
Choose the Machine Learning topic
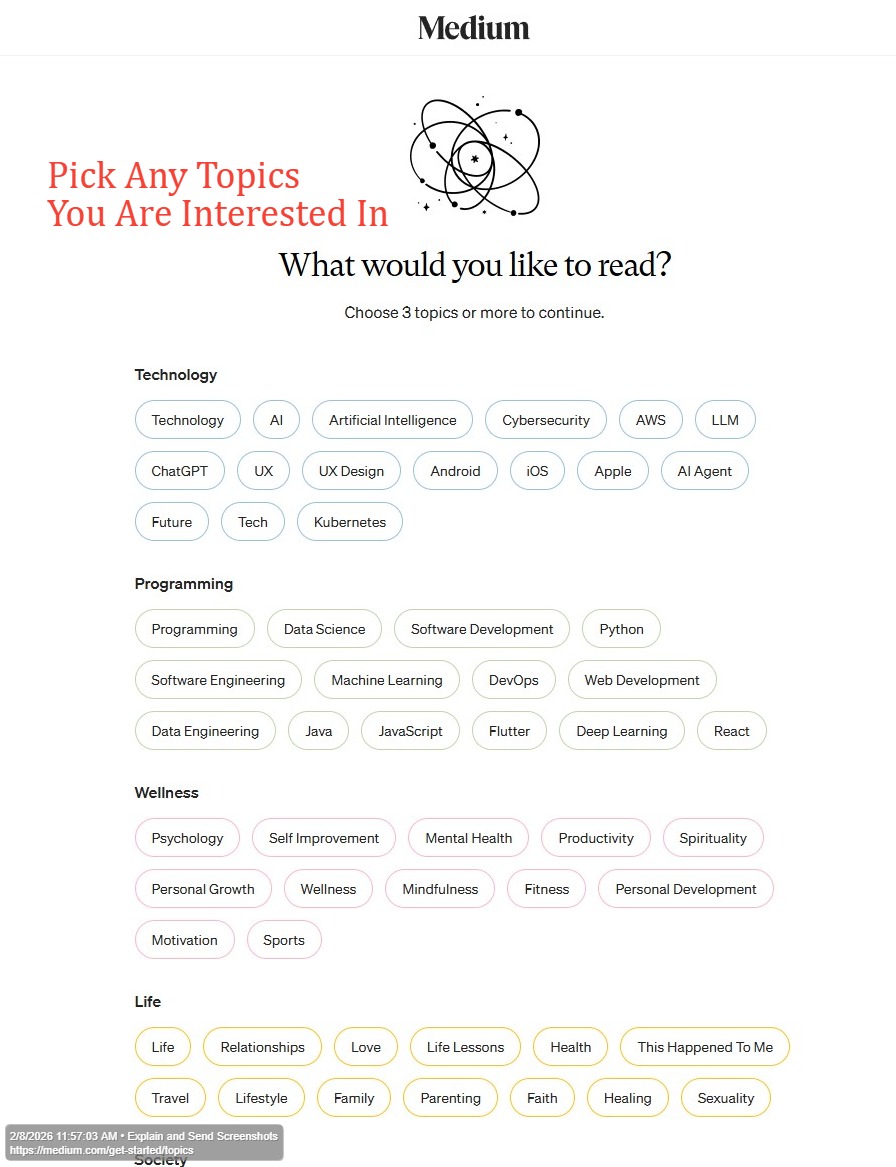pos(386,680)
